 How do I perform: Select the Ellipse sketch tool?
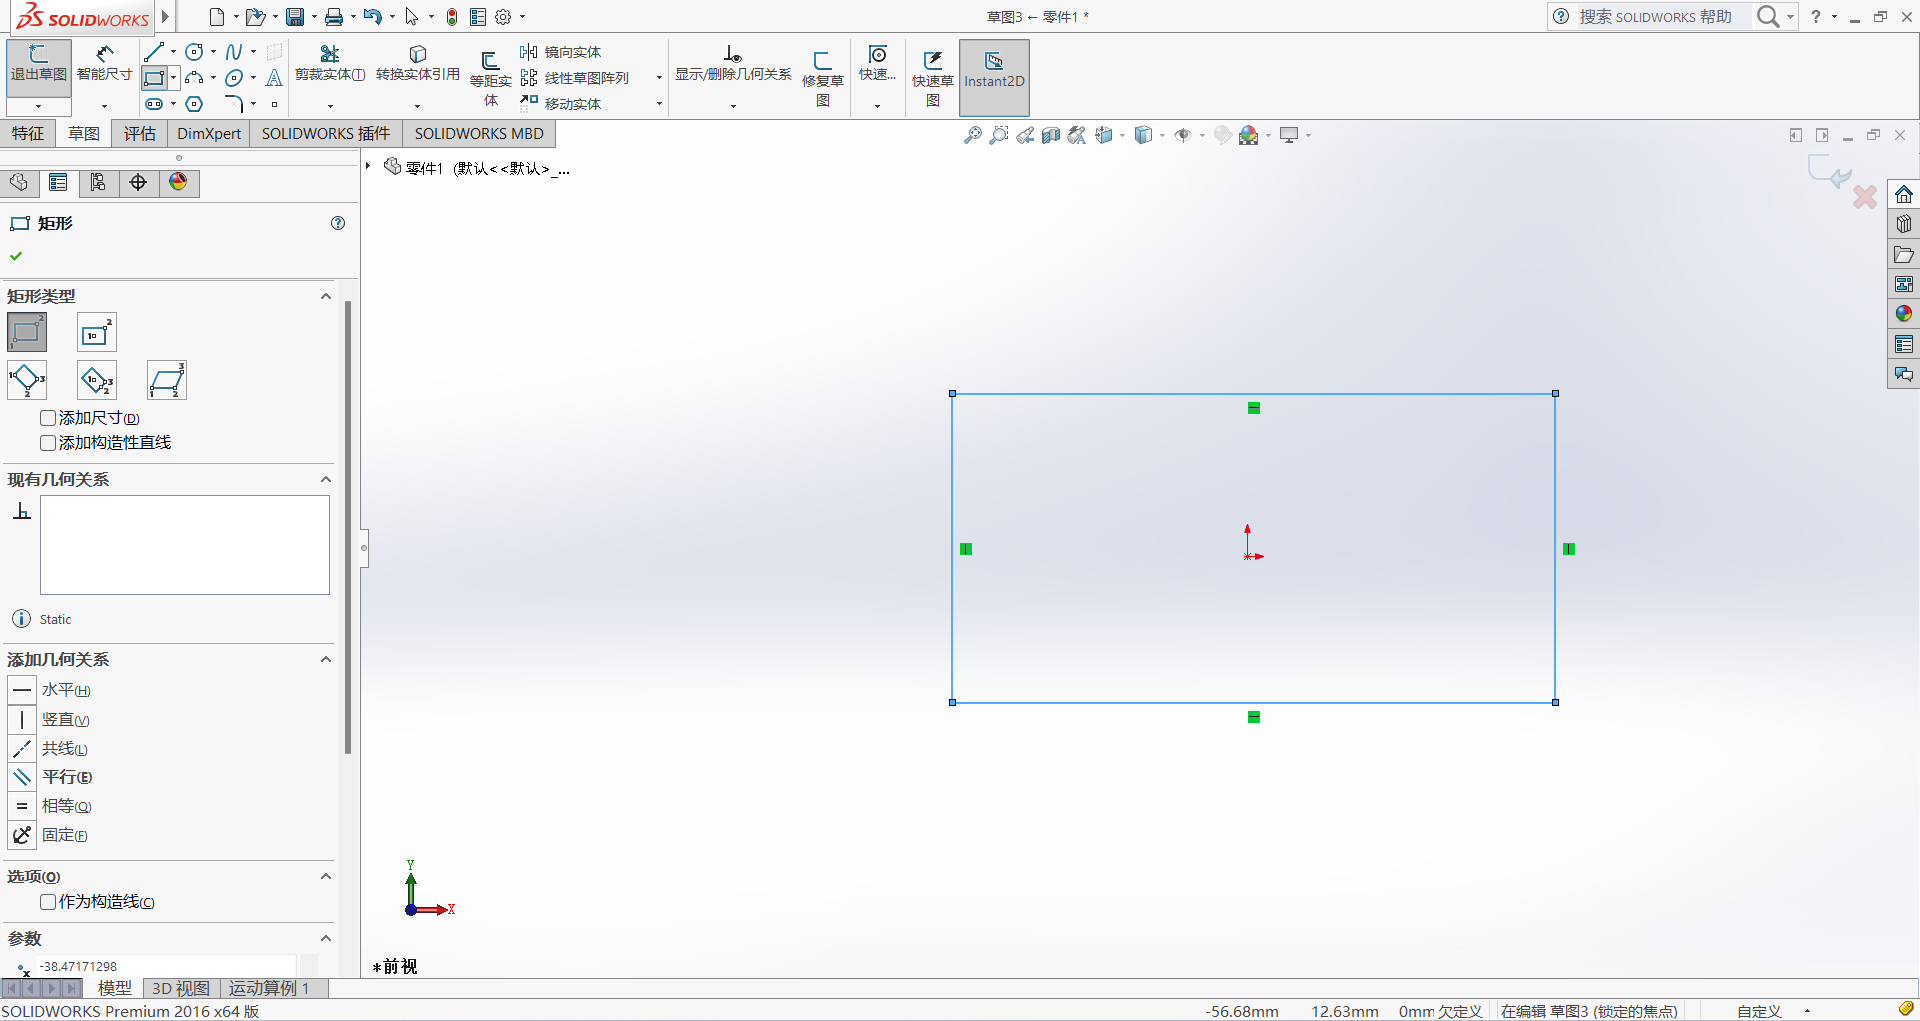click(x=234, y=78)
